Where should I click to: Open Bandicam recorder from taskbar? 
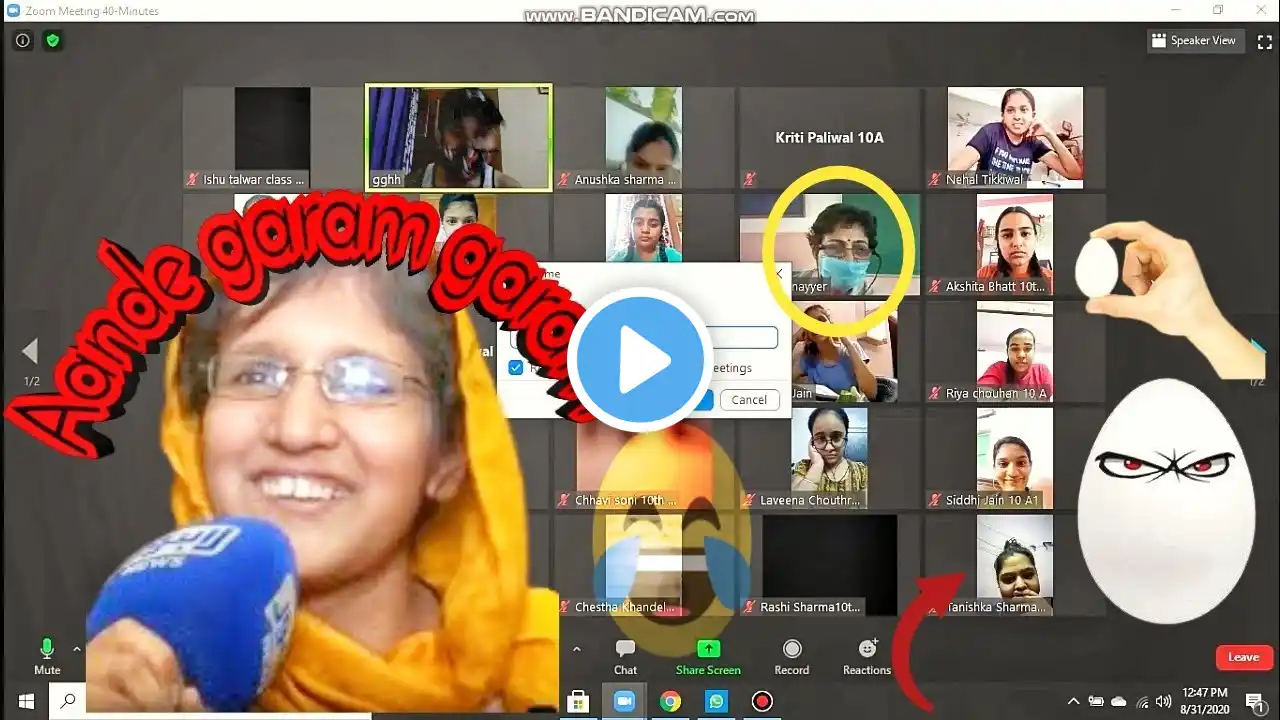tap(762, 701)
